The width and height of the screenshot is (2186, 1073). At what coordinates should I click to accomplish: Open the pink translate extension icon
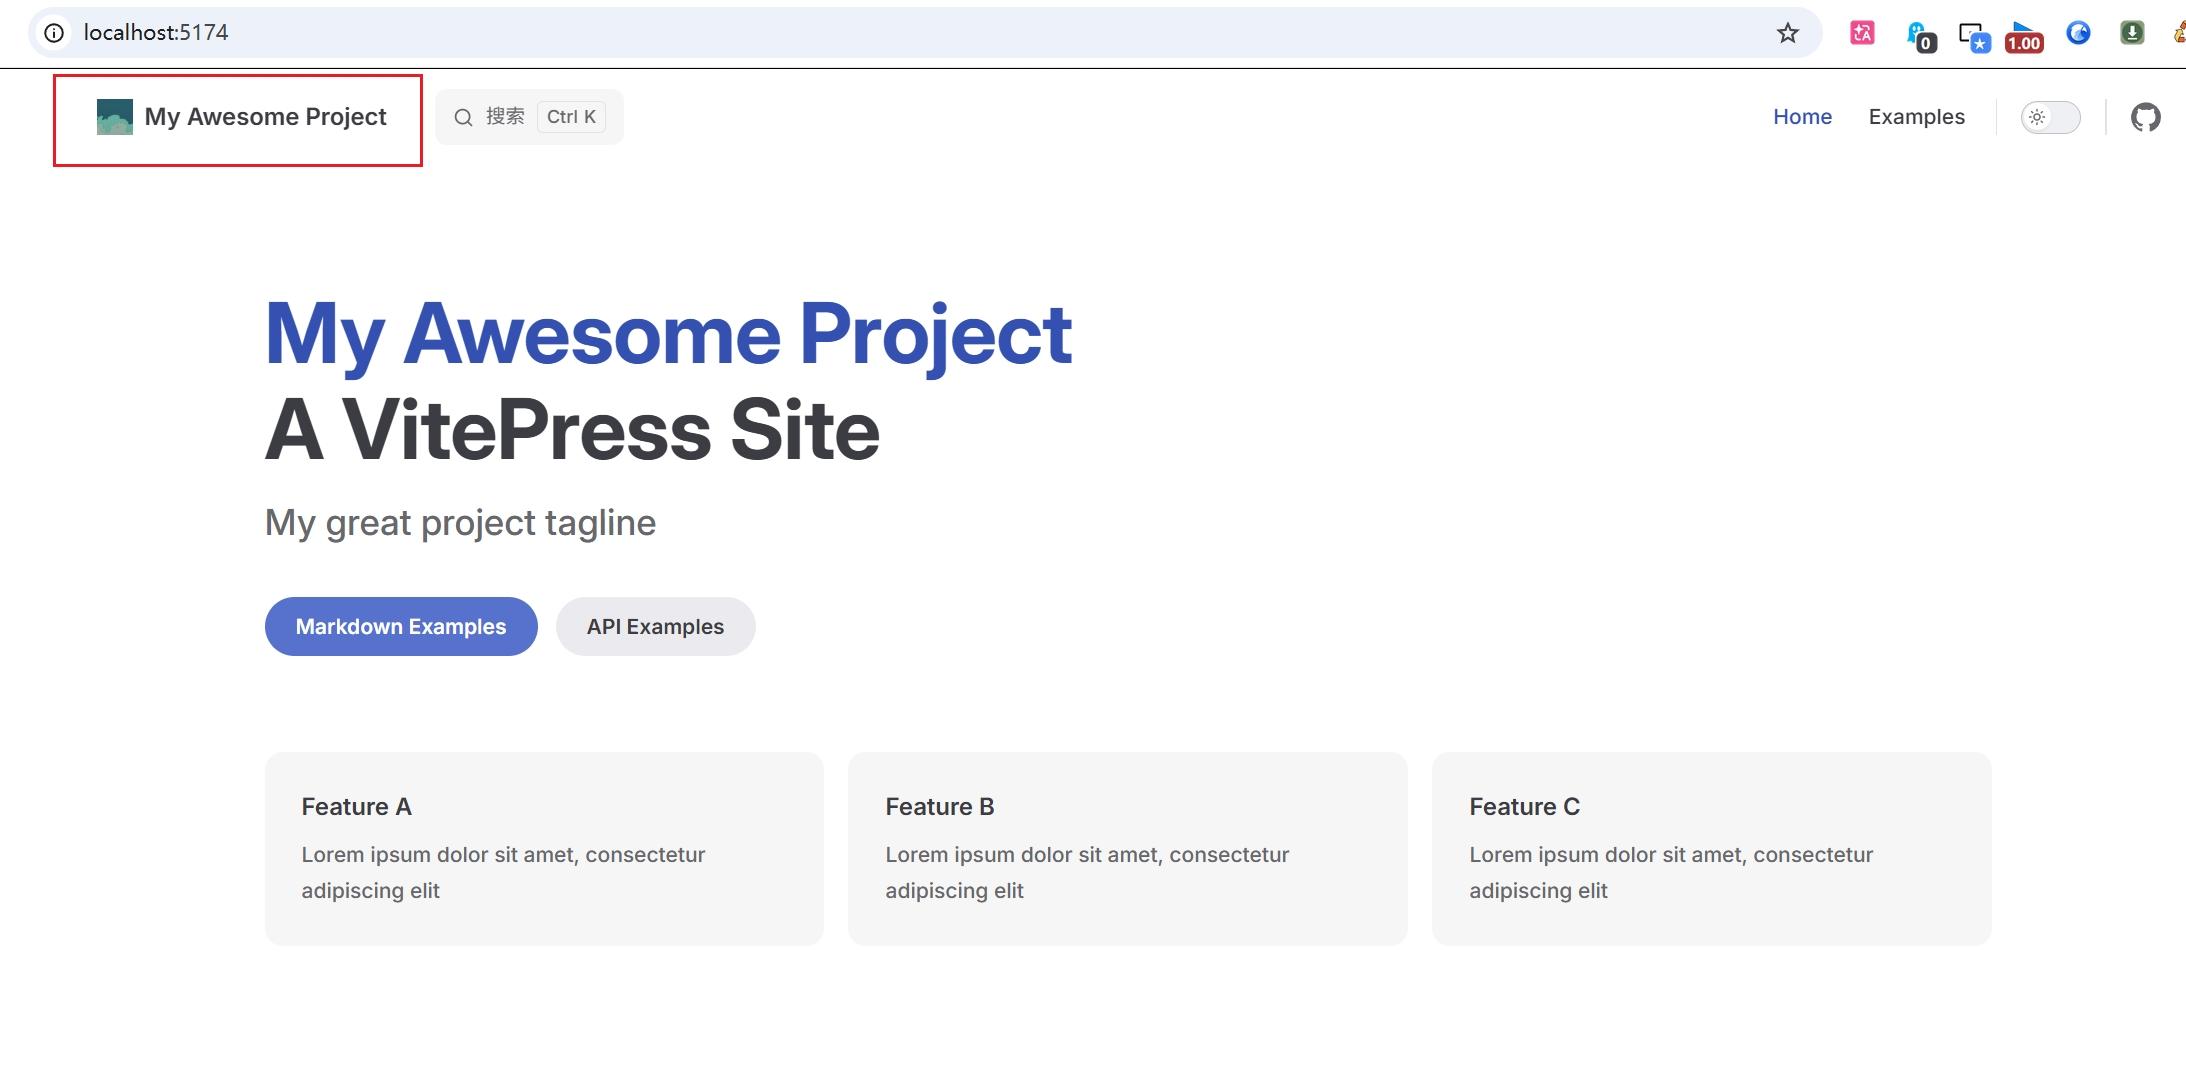[1862, 33]
